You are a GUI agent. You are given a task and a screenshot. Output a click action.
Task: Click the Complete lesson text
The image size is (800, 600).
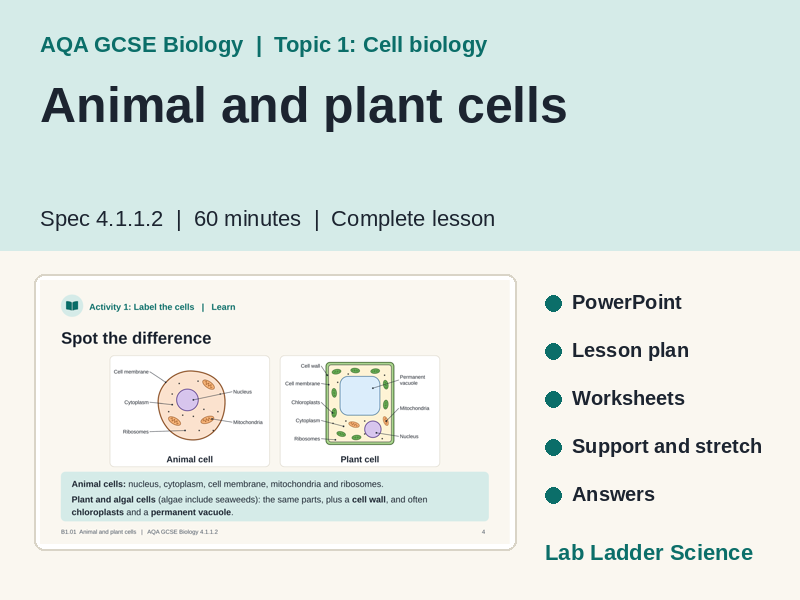click(x=413, y=219)
